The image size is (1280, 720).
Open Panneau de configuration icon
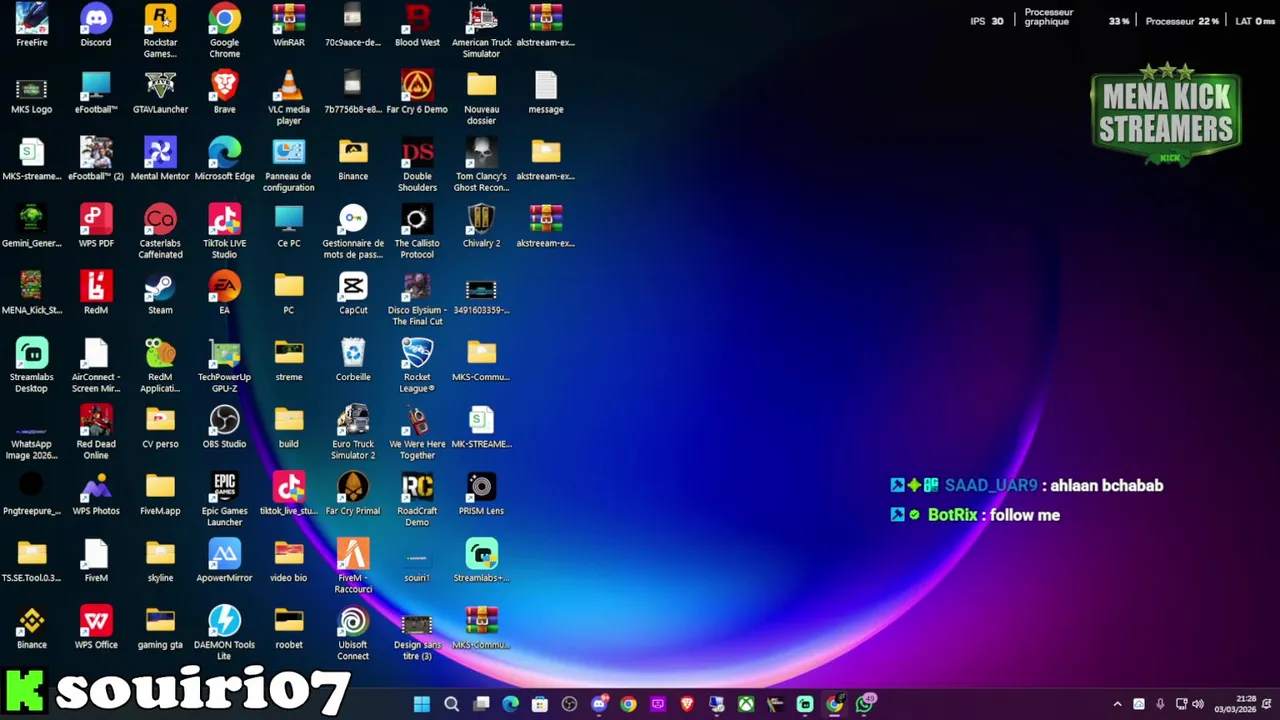pos(289,164)
